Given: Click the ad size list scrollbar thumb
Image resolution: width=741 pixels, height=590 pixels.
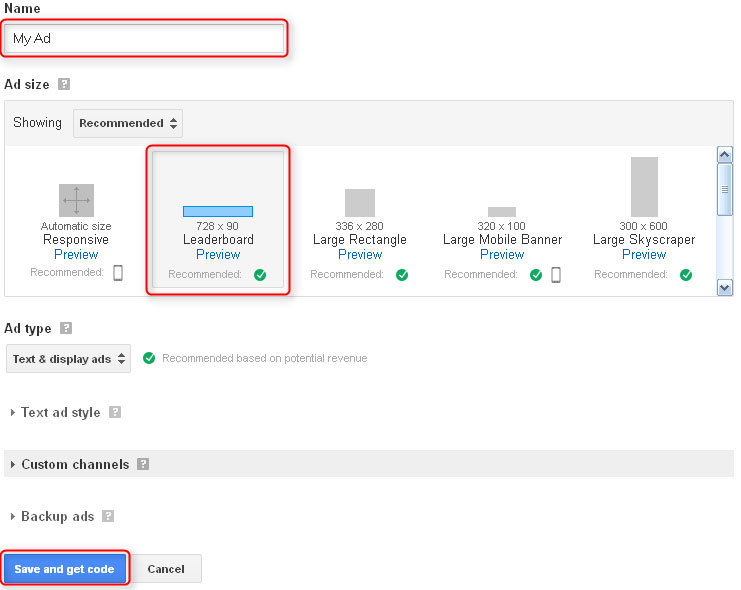Looking at the screenshot, I should 724,190.
